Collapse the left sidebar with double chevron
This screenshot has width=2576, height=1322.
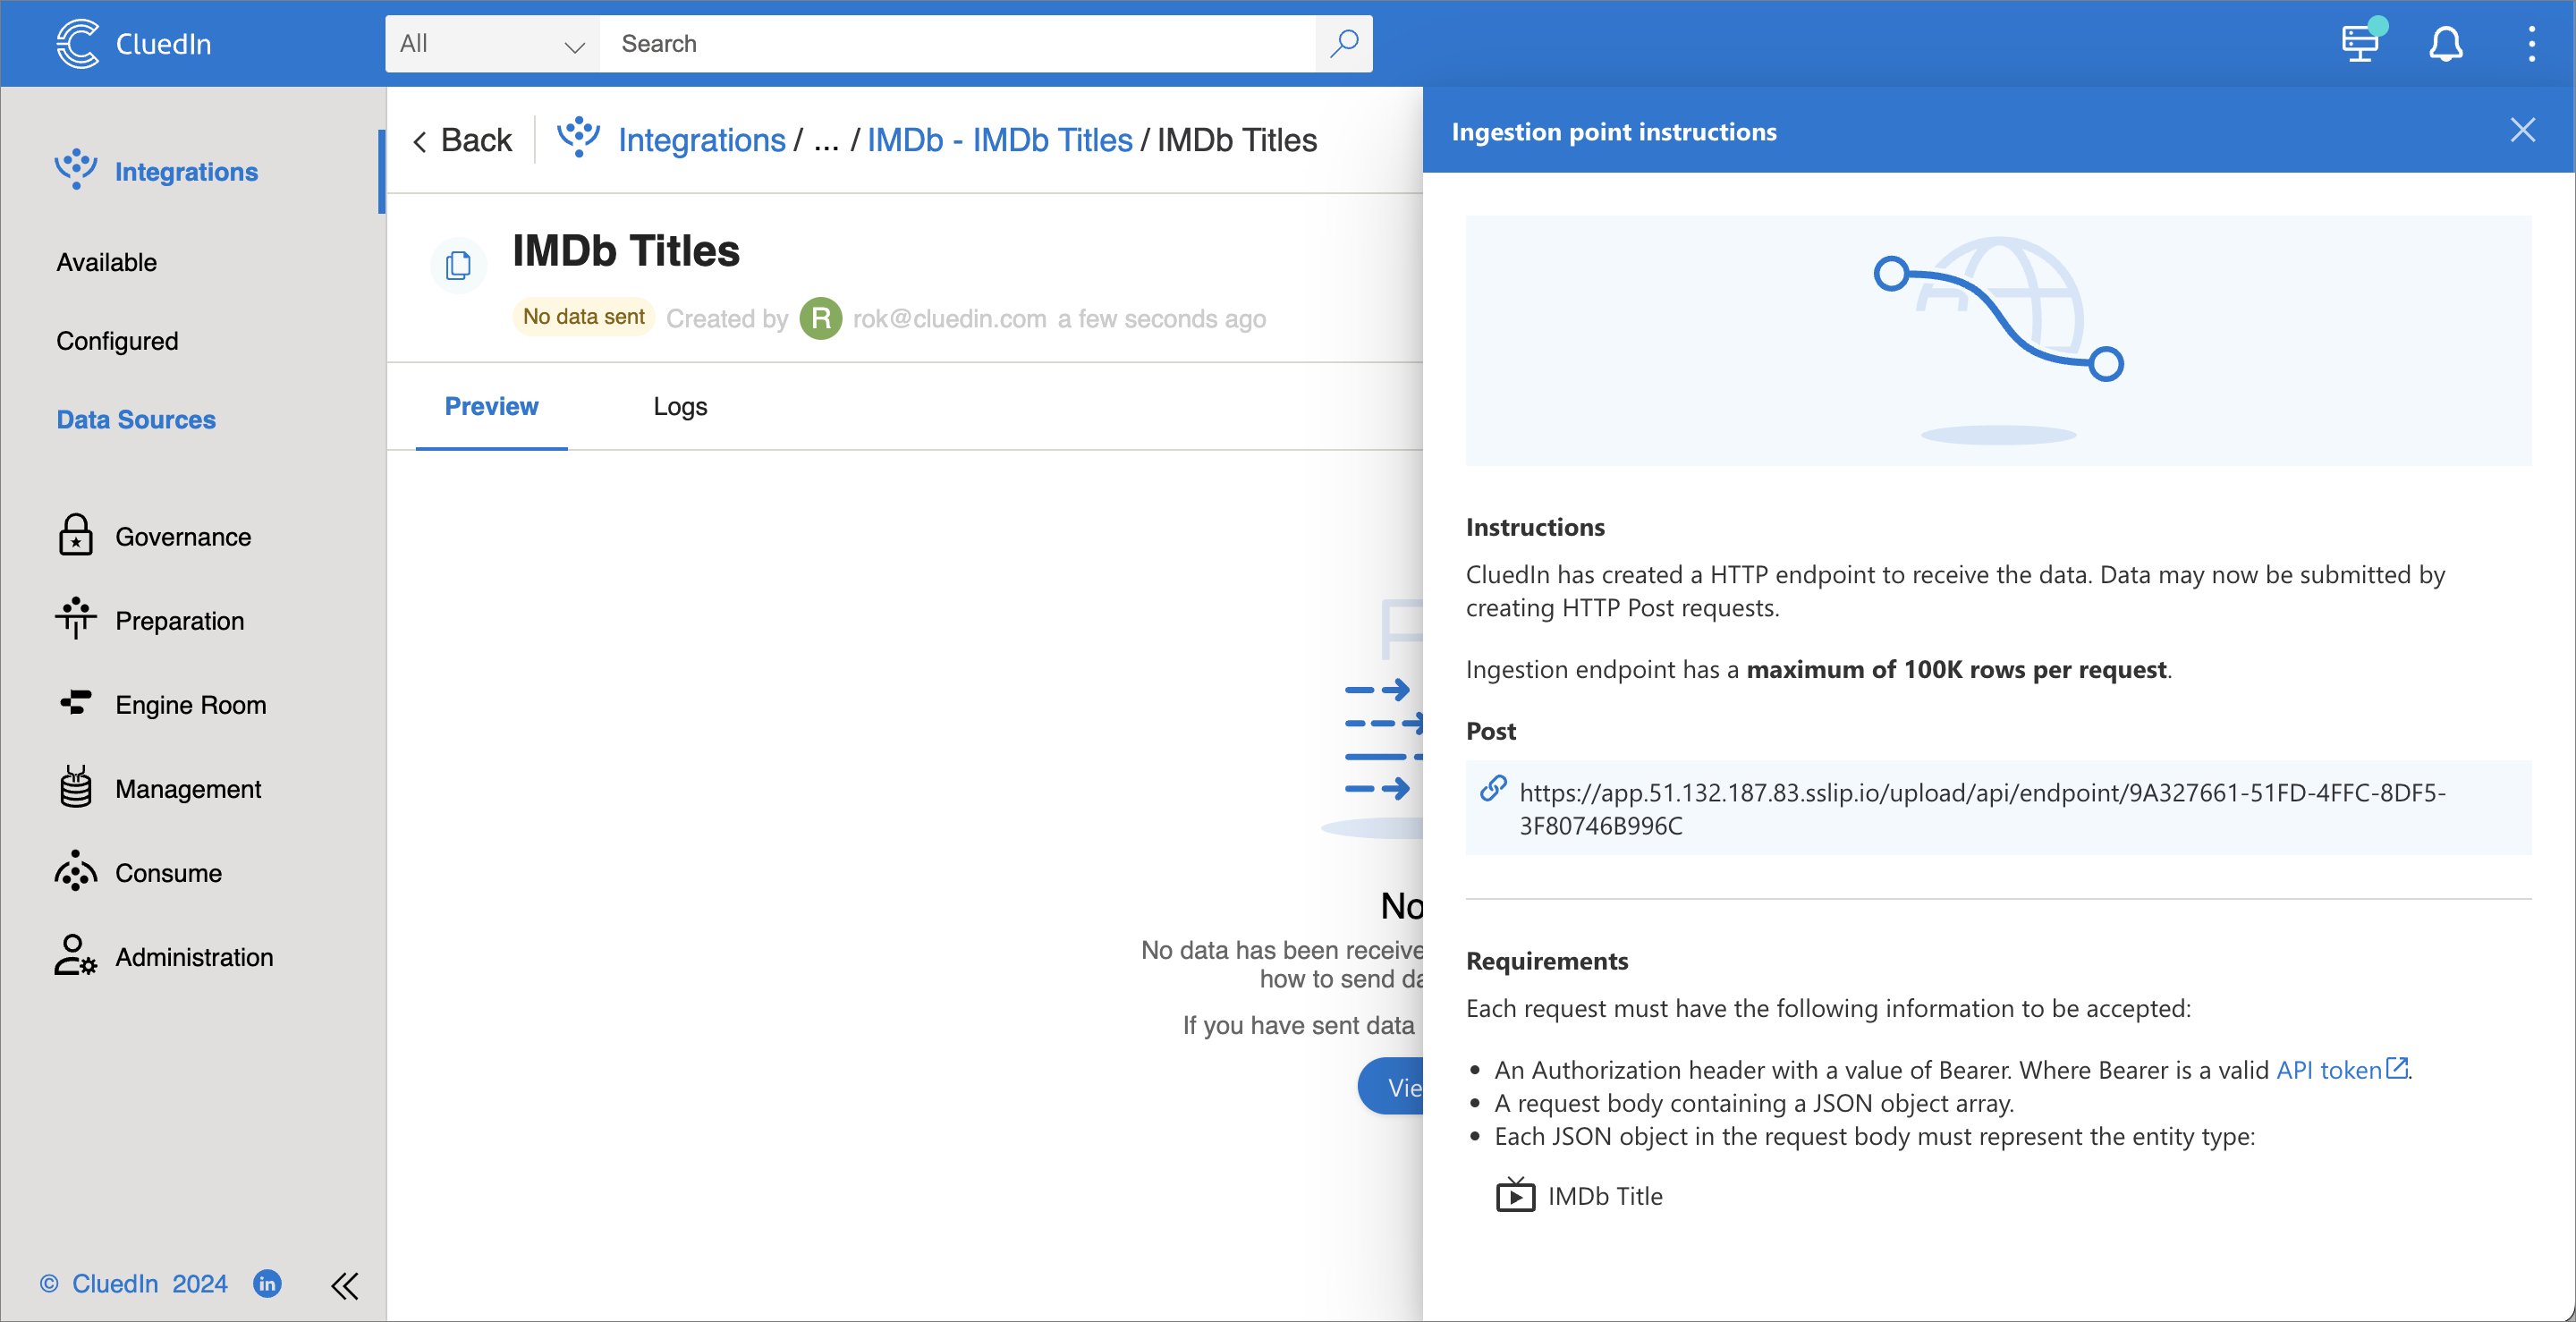344,1285
